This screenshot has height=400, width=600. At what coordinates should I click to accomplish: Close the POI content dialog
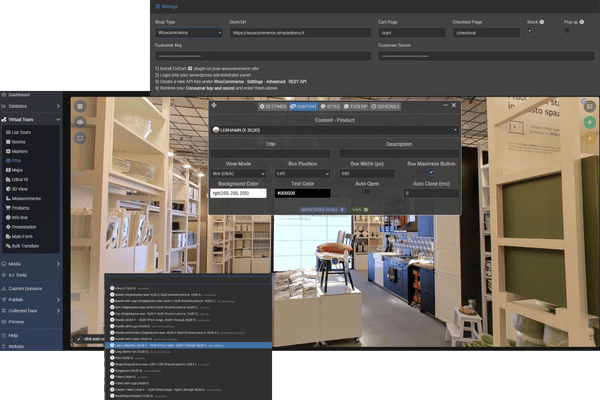(x=454, y=105)
